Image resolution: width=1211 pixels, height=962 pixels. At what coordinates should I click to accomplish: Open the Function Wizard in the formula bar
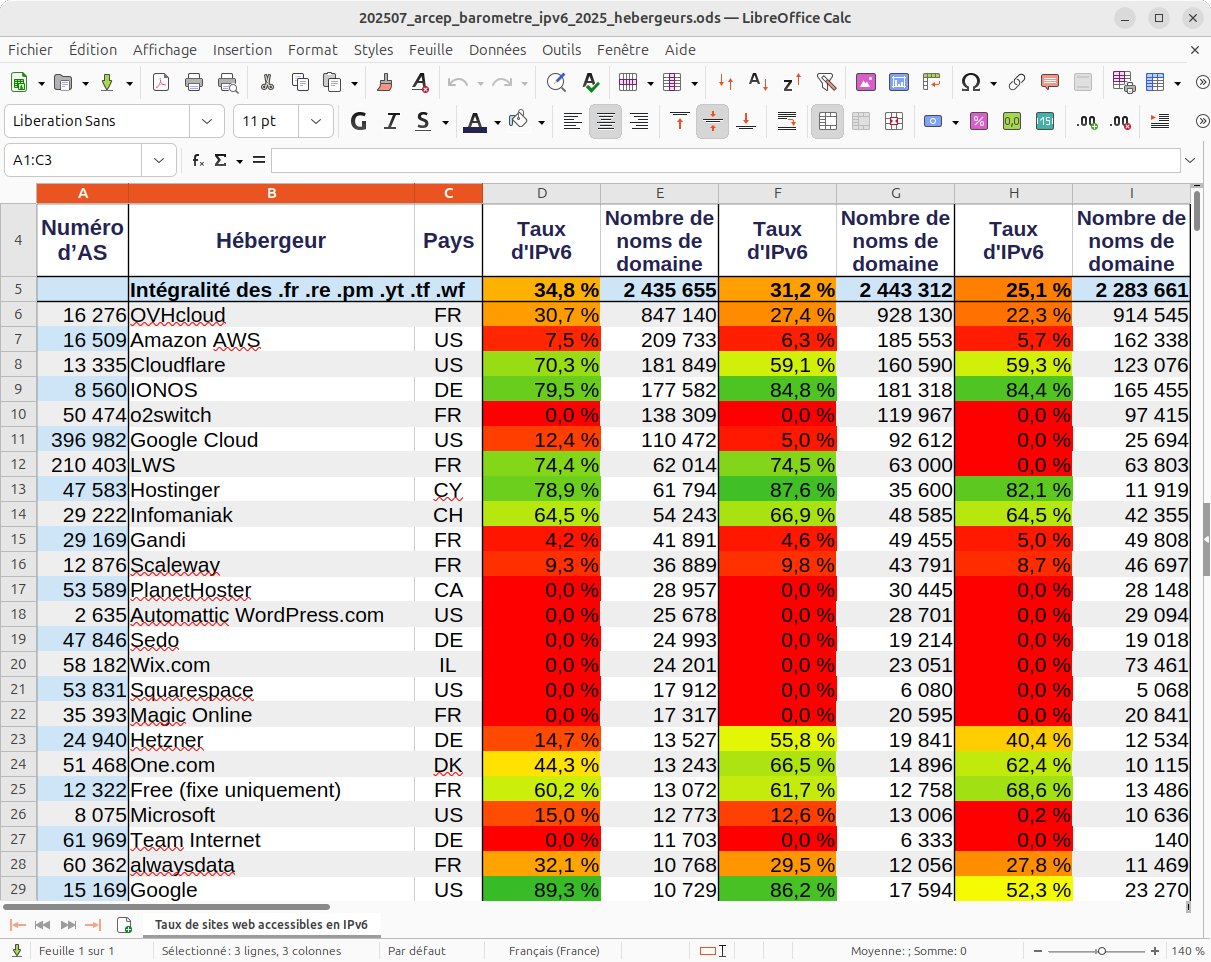pyautogui.click(x=198, y=160)
